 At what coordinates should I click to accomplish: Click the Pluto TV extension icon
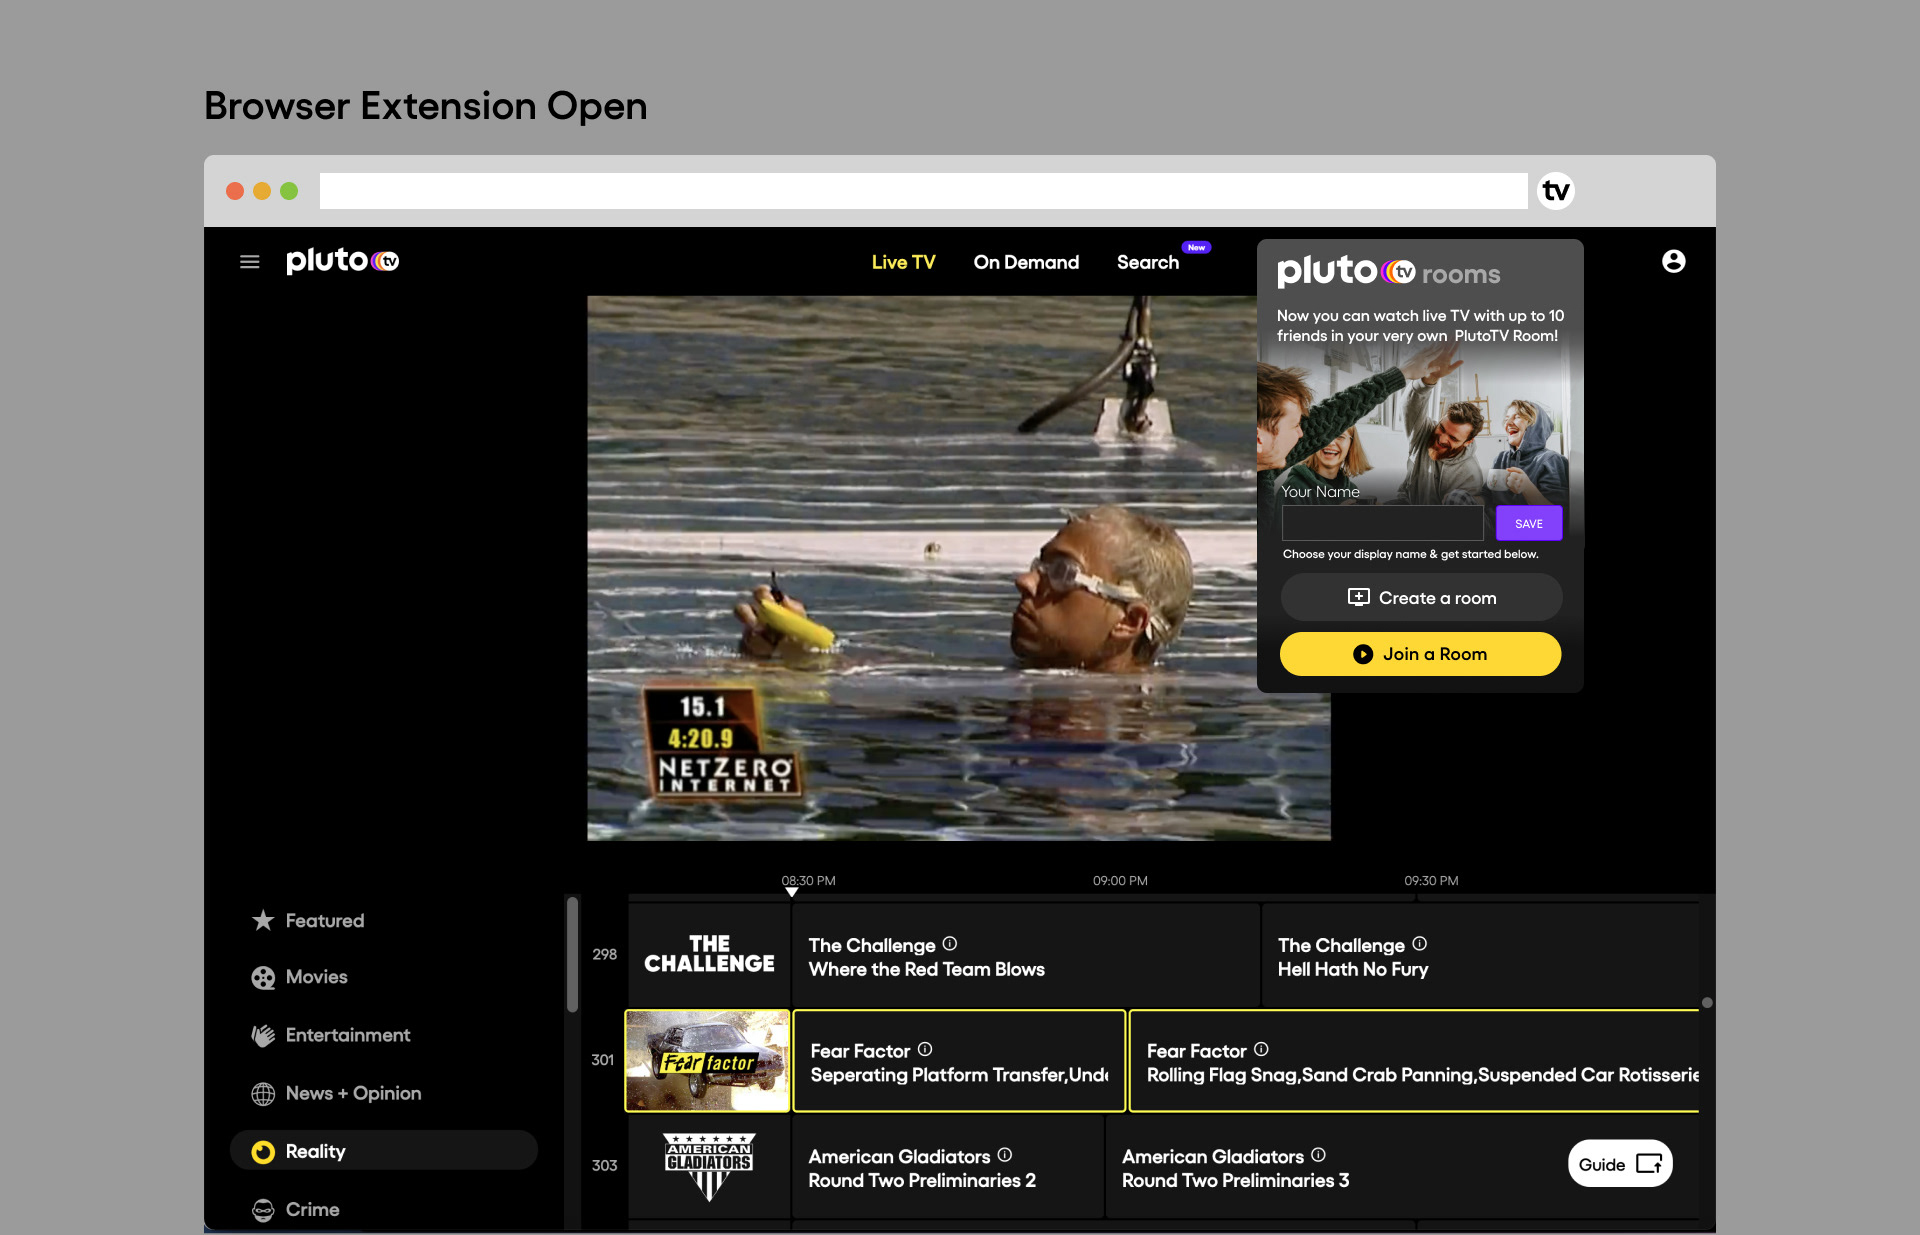point(1555,191)
